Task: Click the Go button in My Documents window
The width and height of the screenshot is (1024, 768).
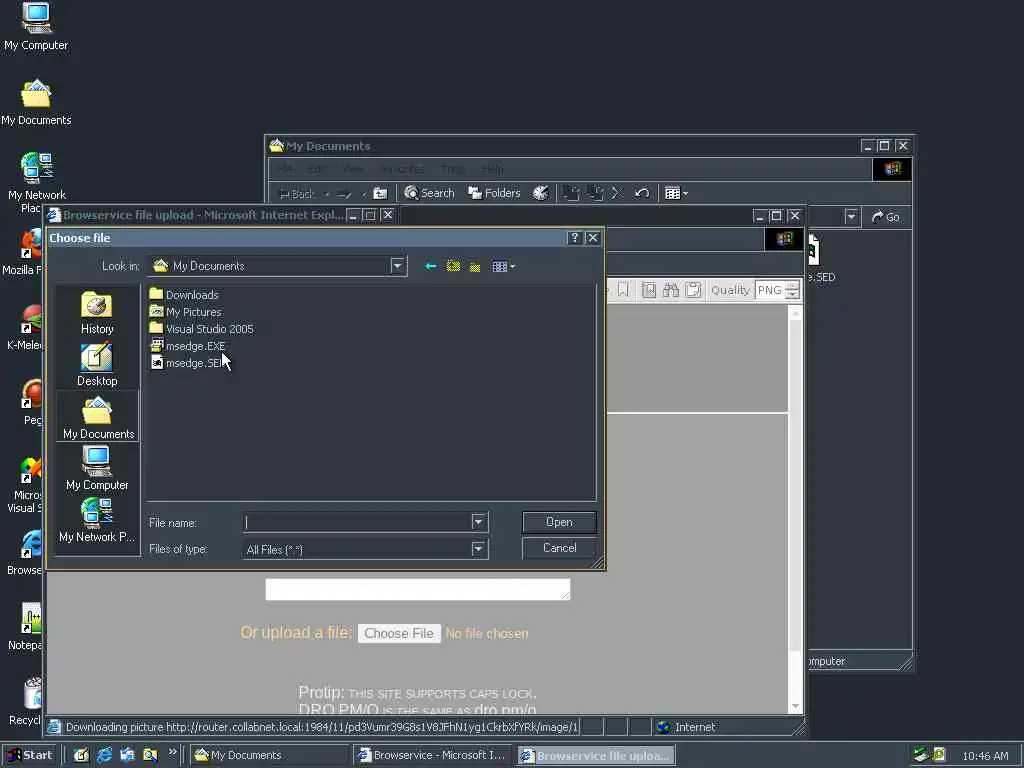Action: (x=886, y=217)
